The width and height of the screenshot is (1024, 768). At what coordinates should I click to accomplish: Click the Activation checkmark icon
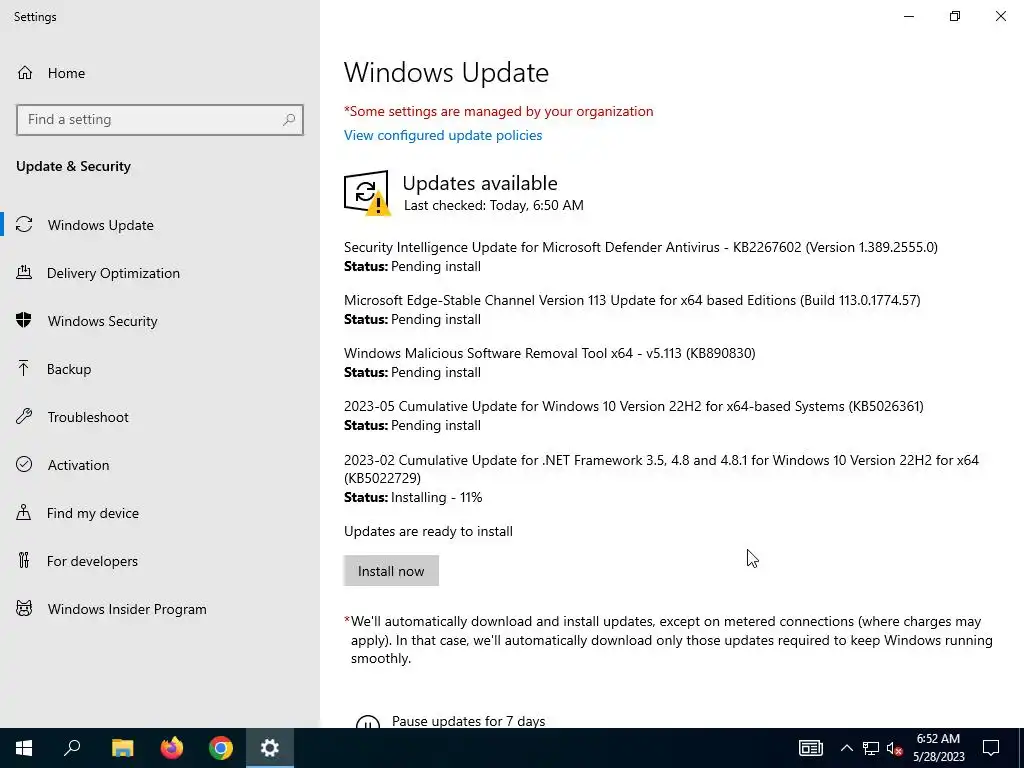pos(24,464)
